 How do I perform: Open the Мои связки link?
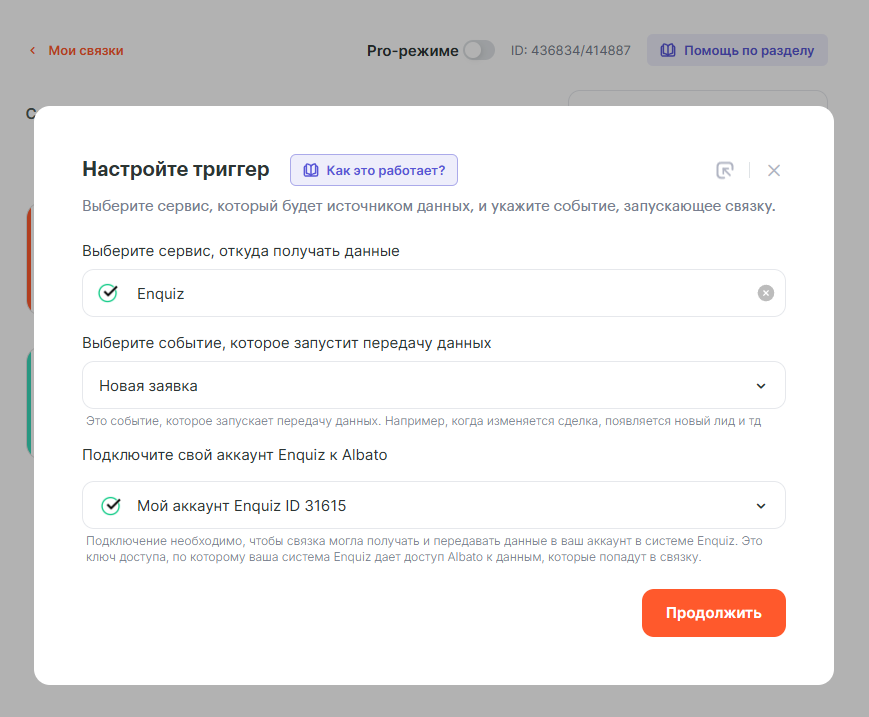click(x=86, y=50)
